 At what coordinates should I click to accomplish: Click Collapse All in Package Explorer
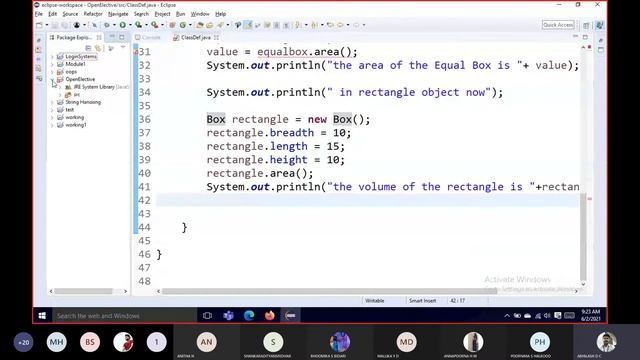(x=89, y=48)
